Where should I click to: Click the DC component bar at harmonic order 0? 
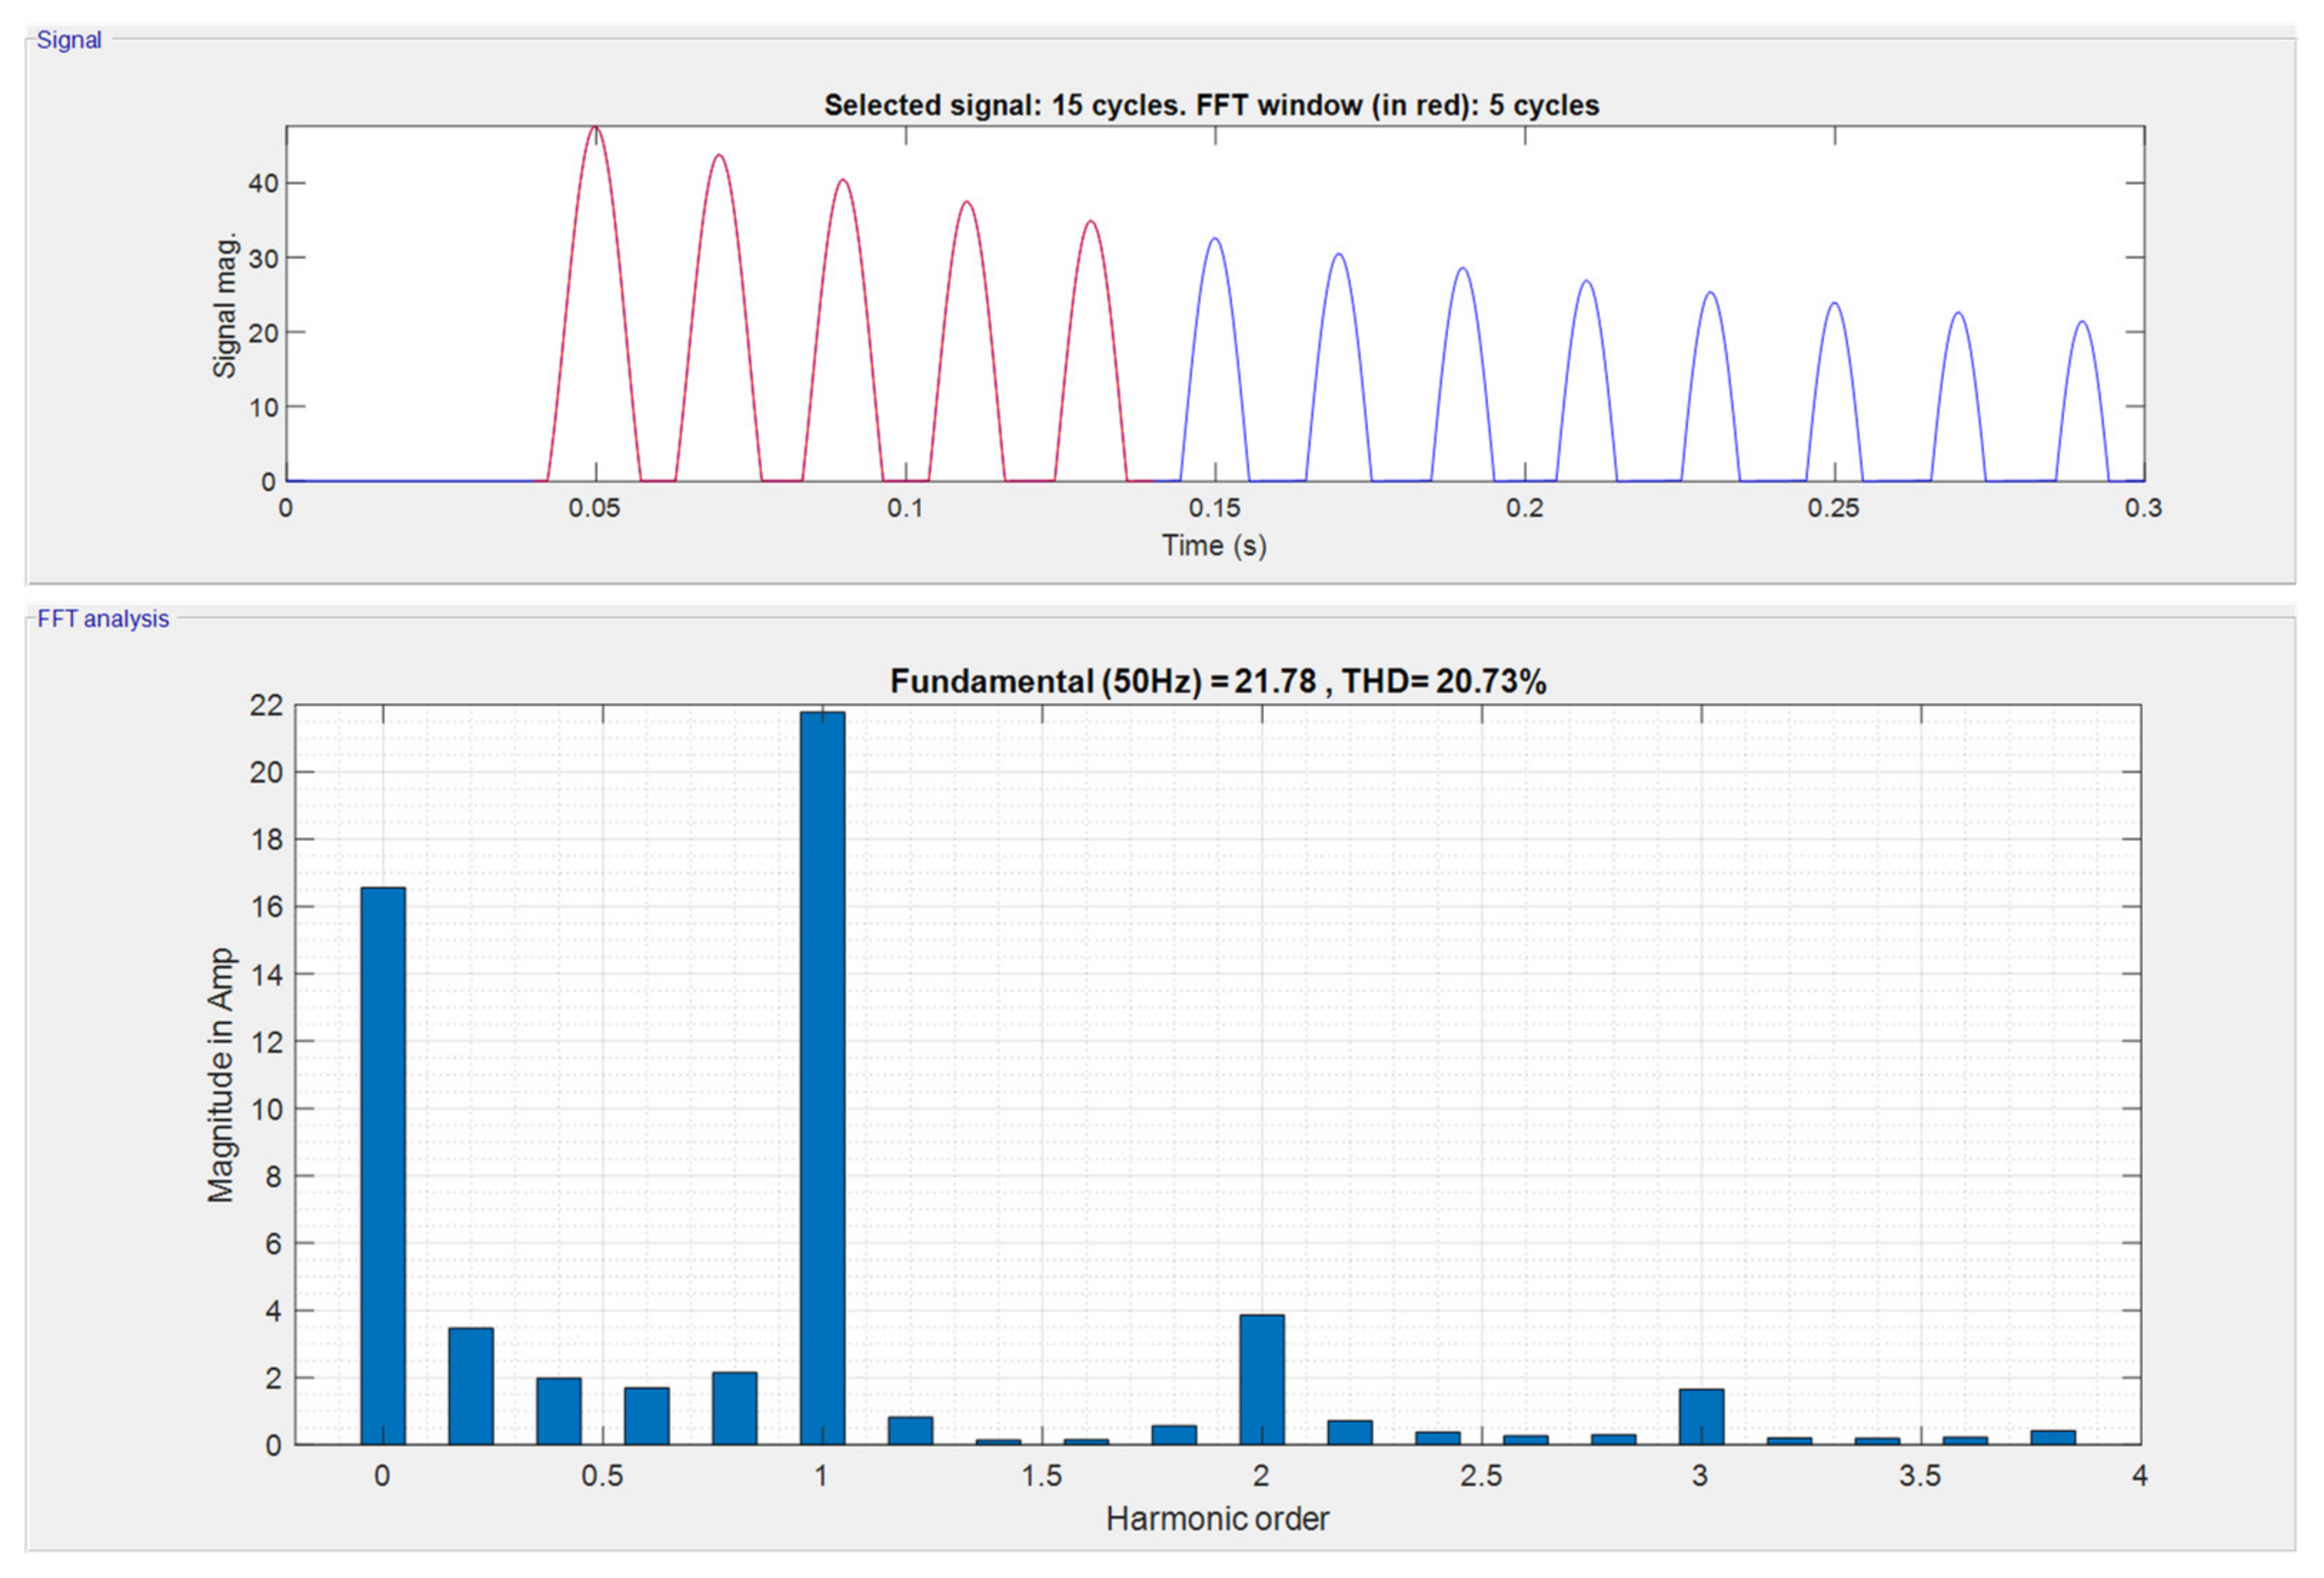[x=383, y=1165]
